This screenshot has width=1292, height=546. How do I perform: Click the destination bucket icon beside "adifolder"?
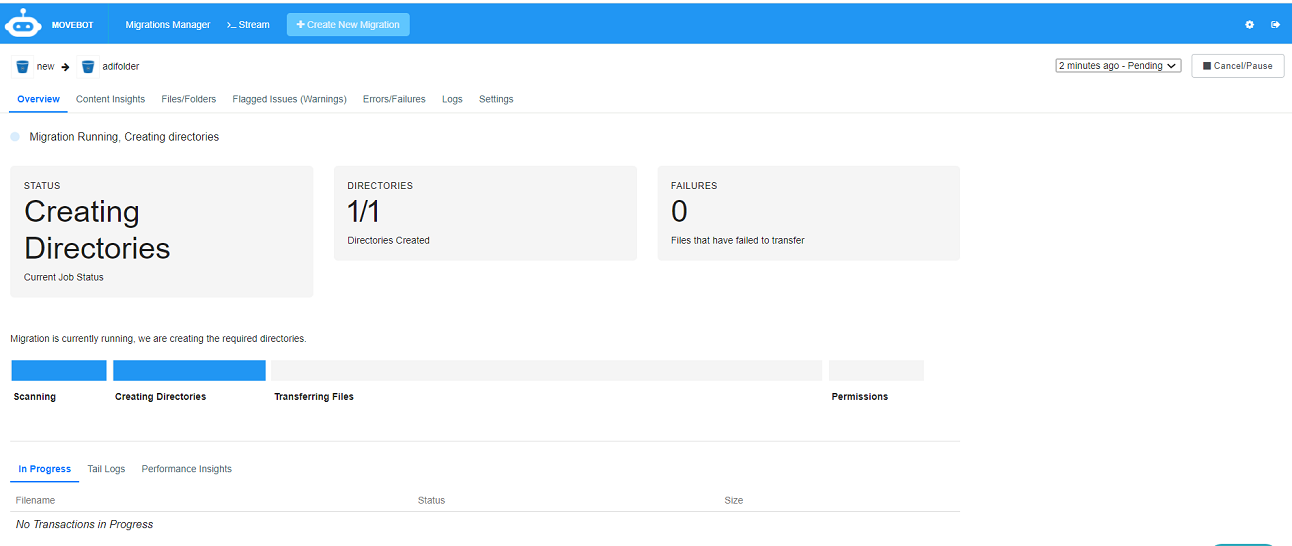pyautogui.click(x=88, y=67)
